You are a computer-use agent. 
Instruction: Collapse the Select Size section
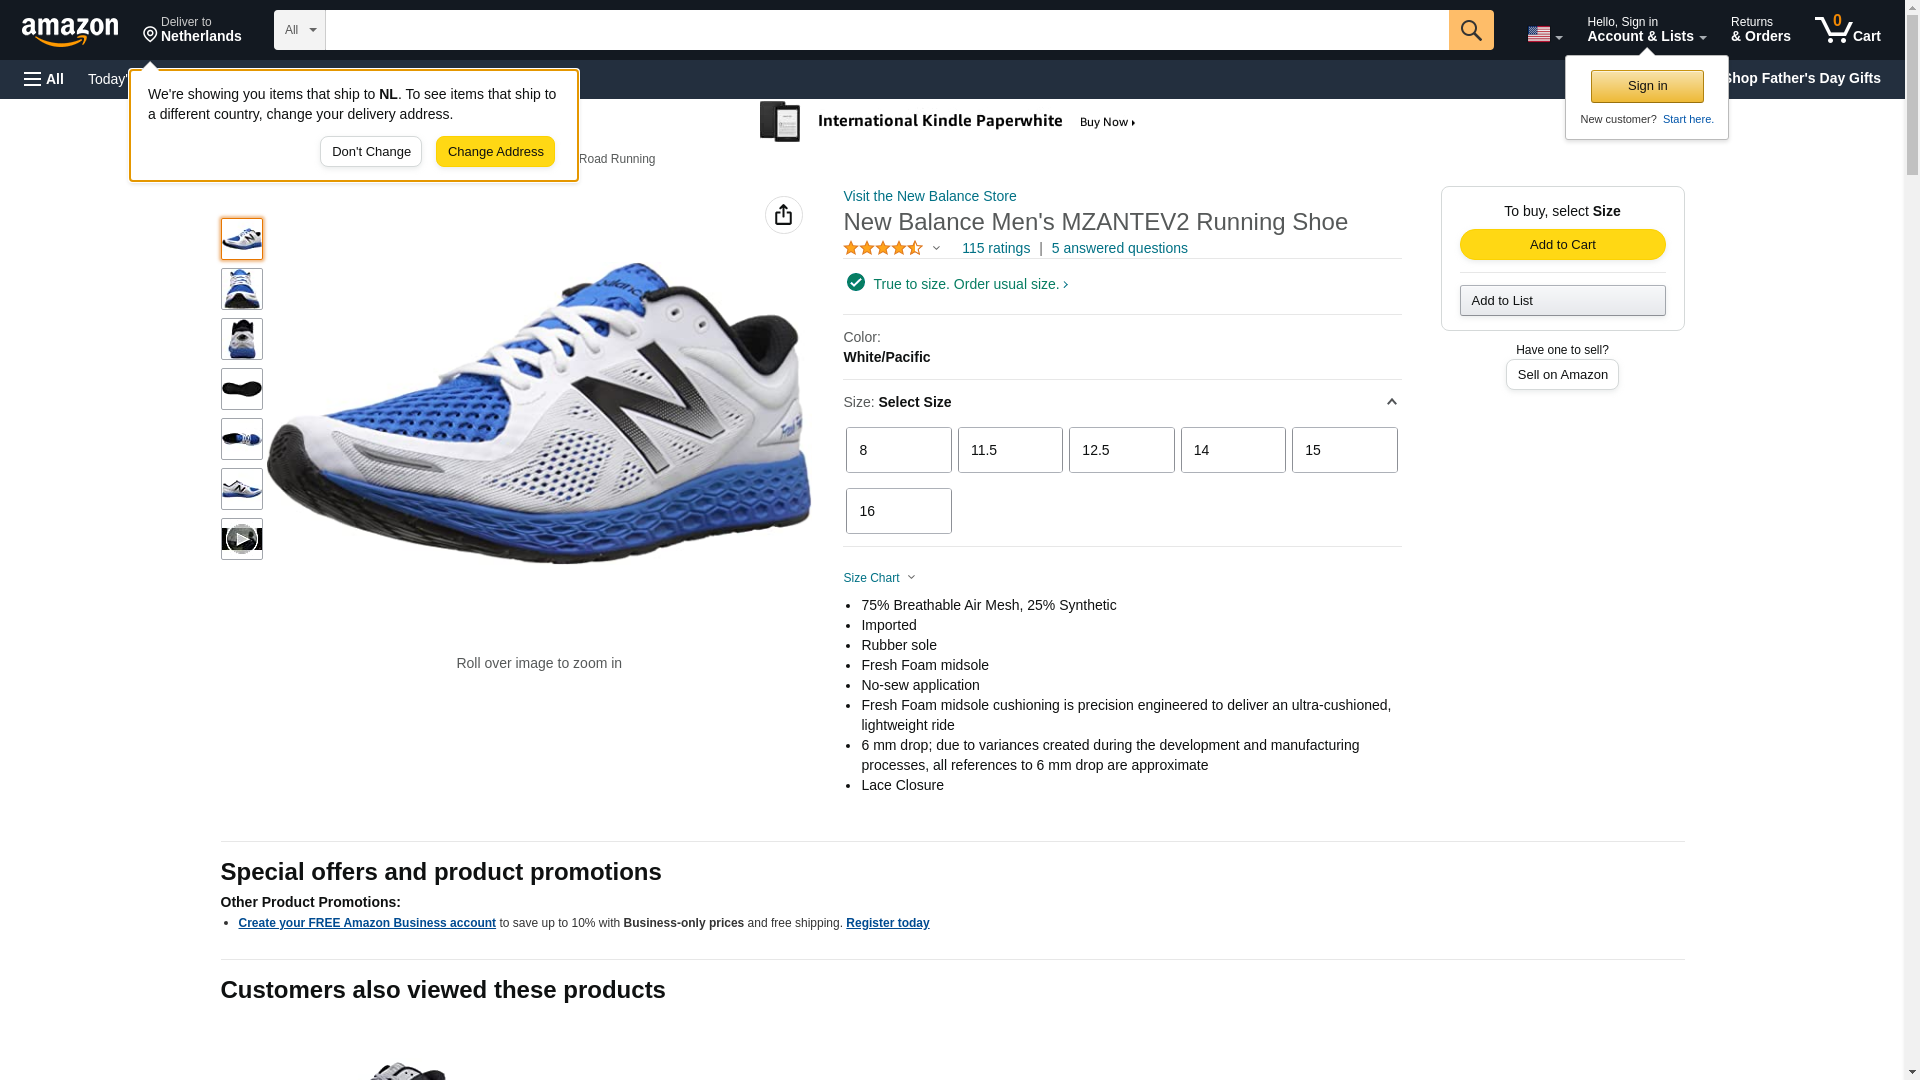[x=1391, y=402]
